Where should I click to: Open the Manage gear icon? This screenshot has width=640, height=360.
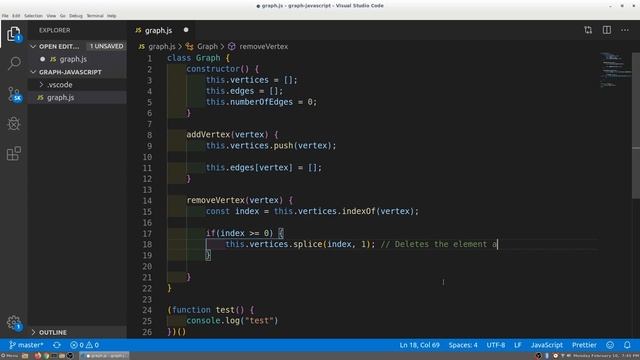click(14, 322)
